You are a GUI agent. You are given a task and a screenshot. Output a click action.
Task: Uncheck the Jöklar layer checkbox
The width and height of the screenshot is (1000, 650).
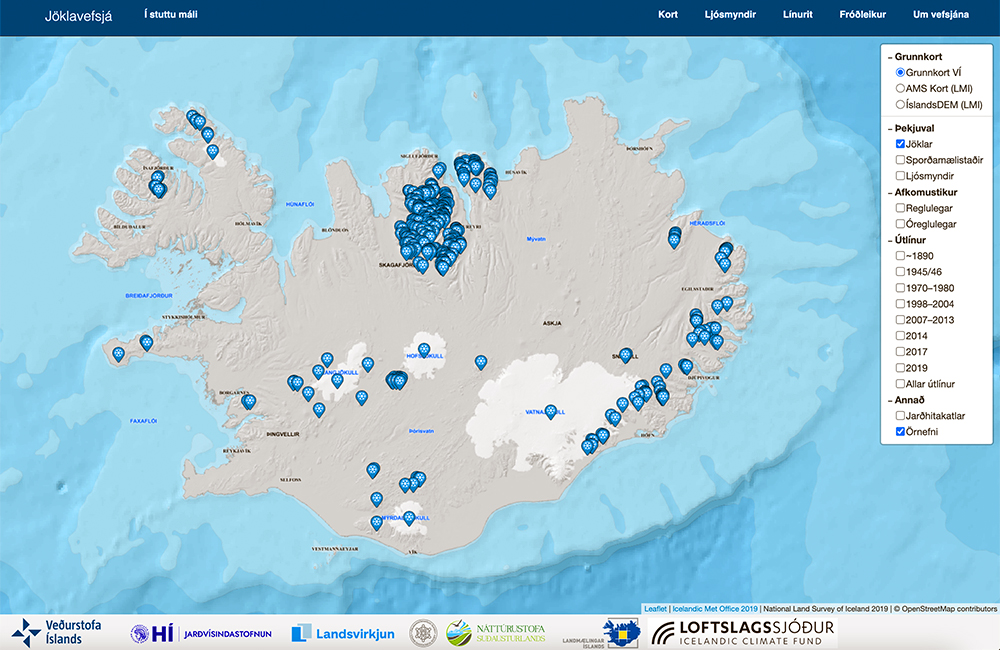click(x=900, y=144)
